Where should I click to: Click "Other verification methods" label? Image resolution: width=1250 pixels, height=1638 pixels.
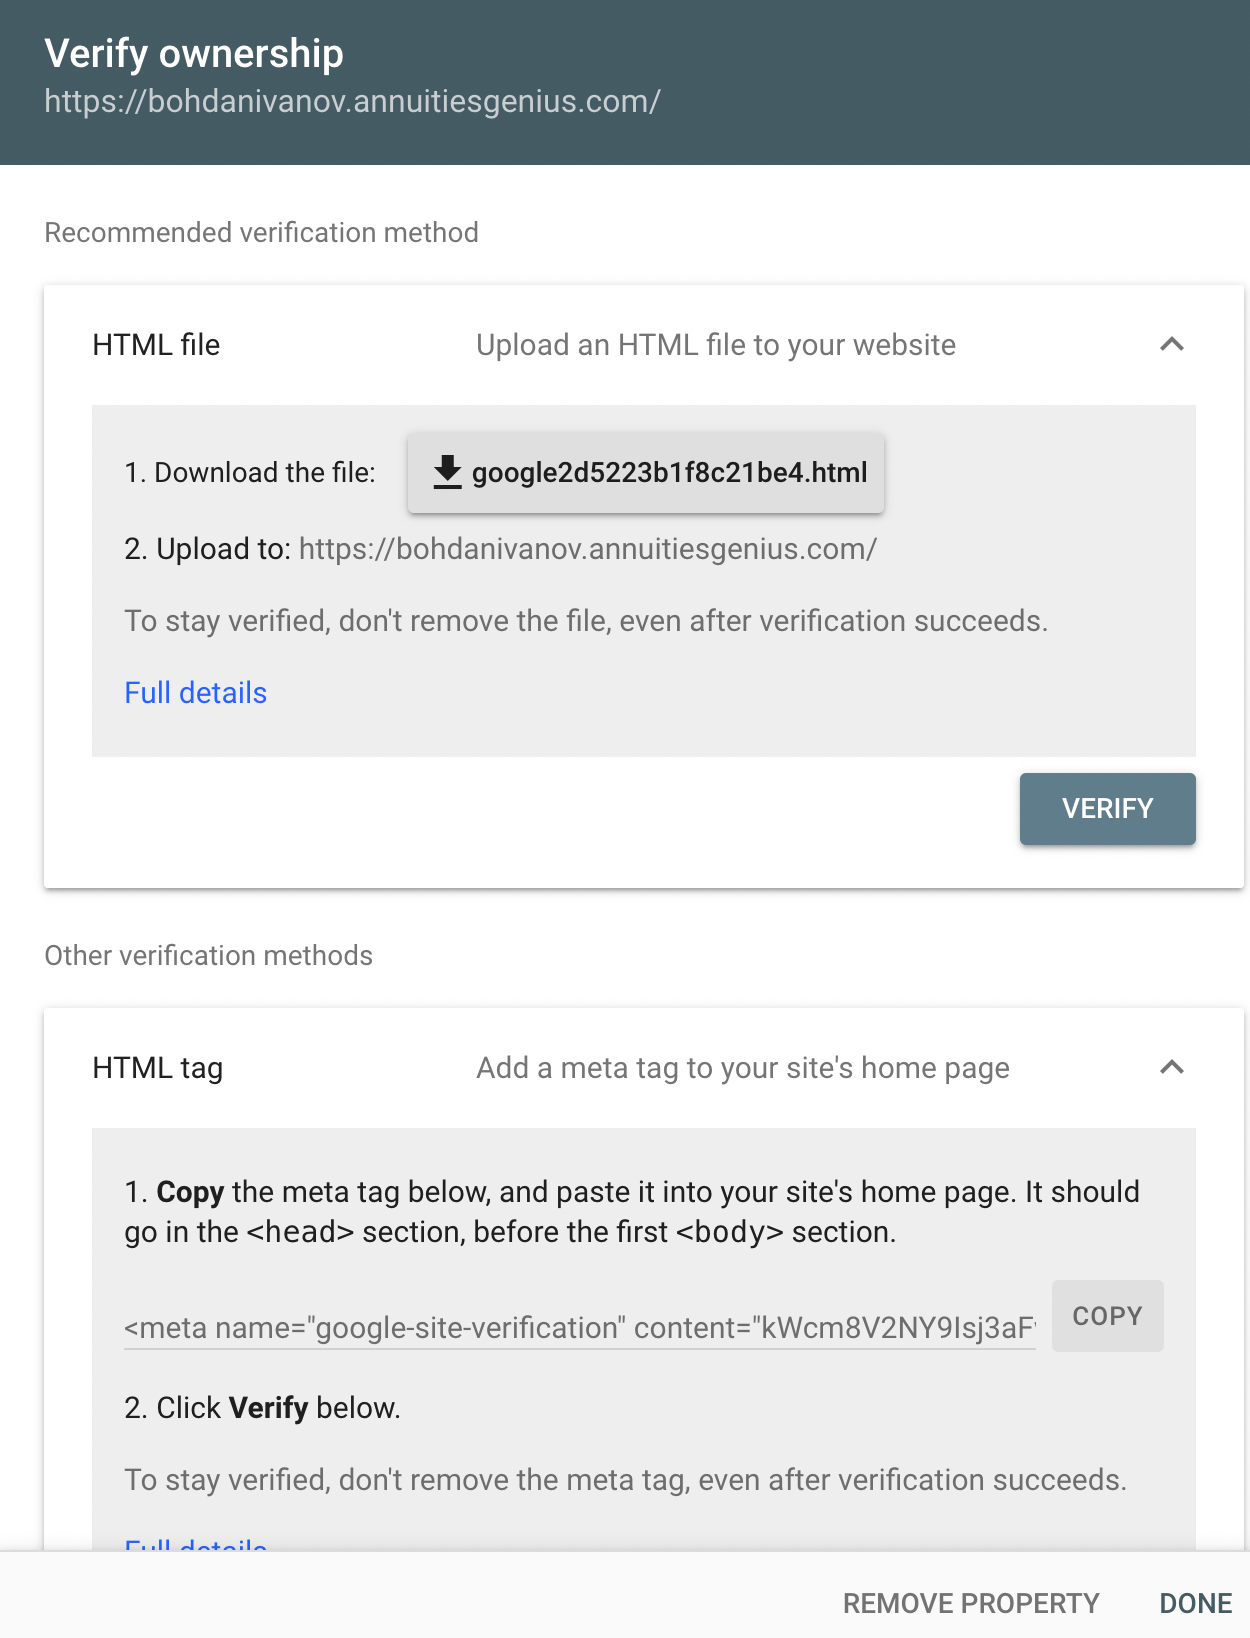pos(208,955)
